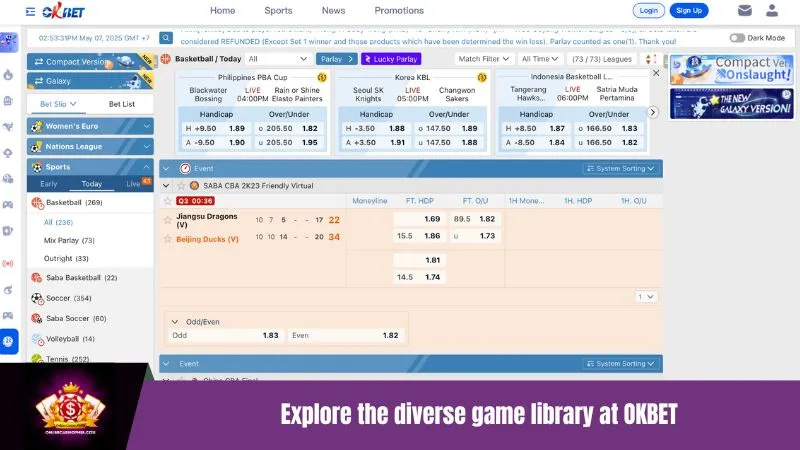Viewport: 800px width, 450px height.
Task: Click the live broadcast icon in left rail
Action: point(8,264)
